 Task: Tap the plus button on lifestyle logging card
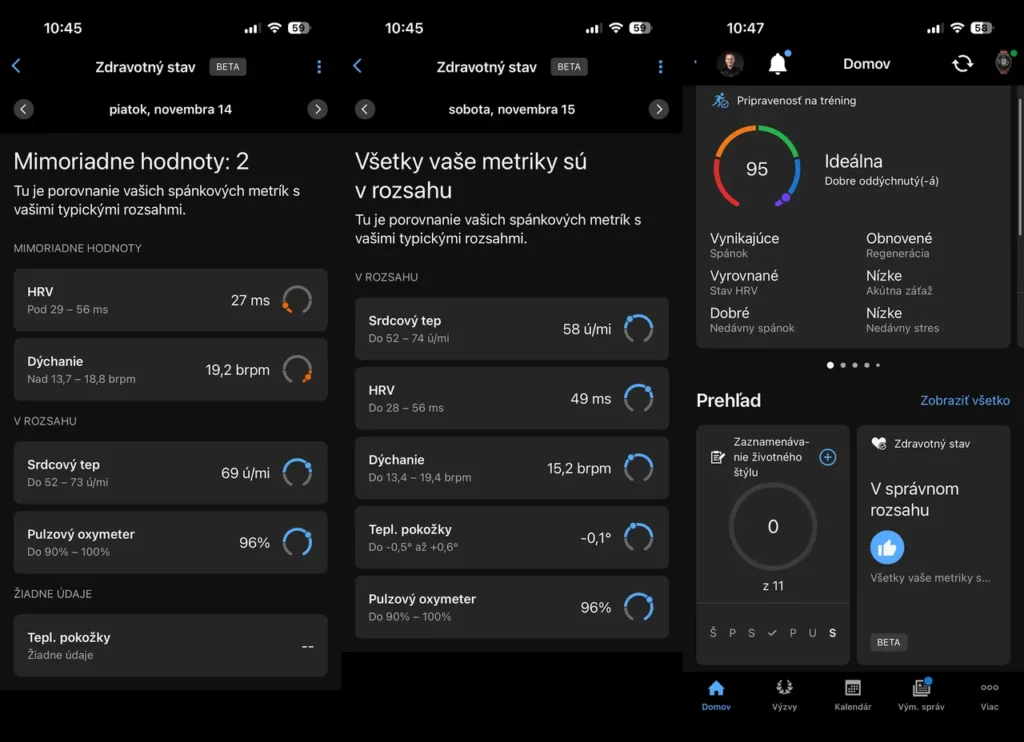[827, 457]
